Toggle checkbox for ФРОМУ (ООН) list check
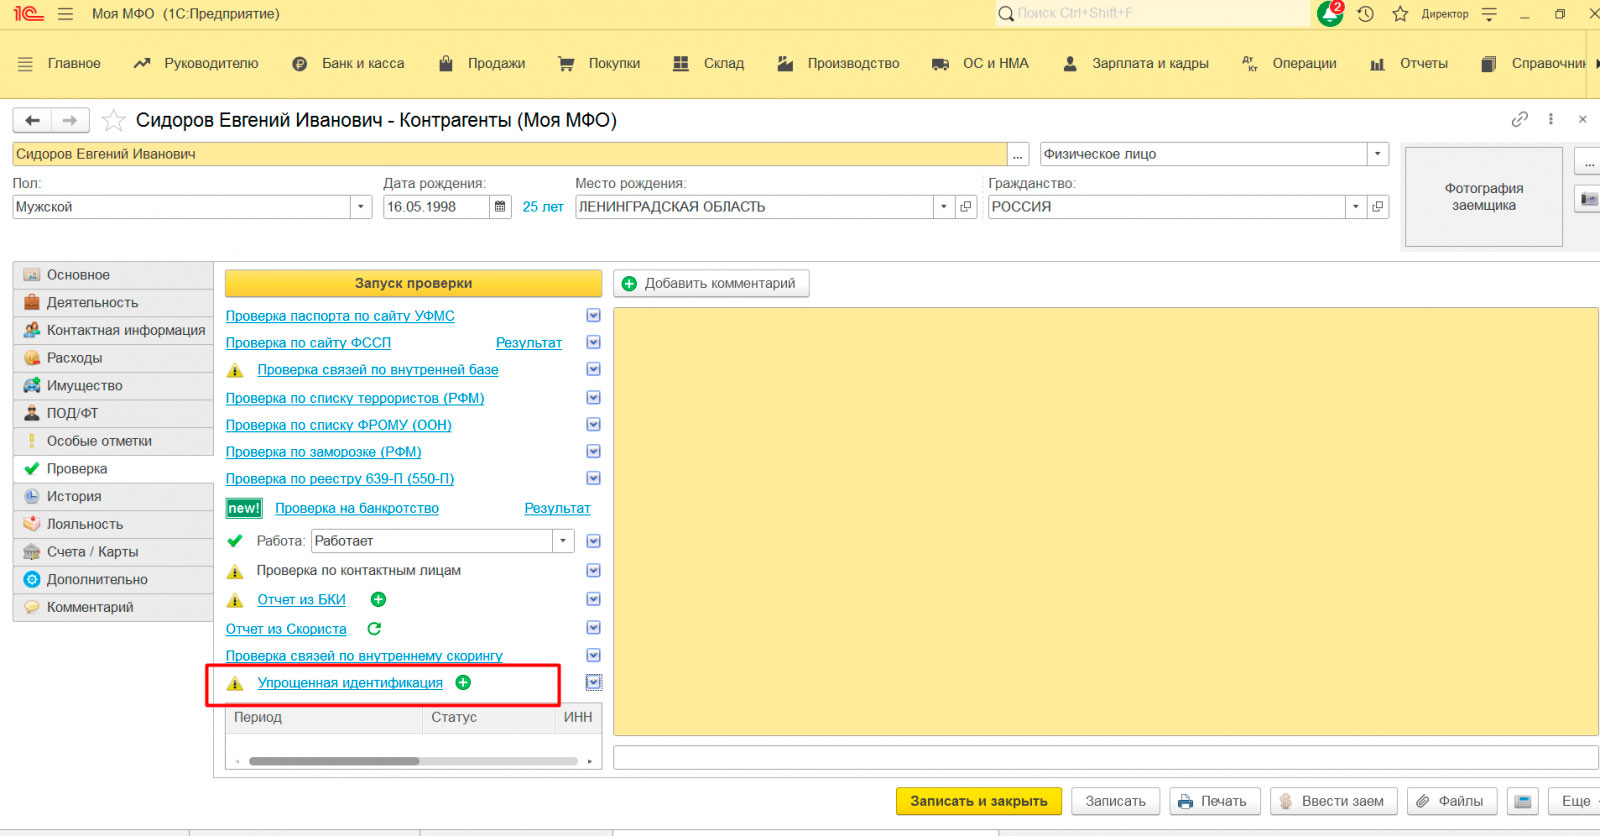The height and width of the screenshot is (836, 1600). [x=593, y=424]
